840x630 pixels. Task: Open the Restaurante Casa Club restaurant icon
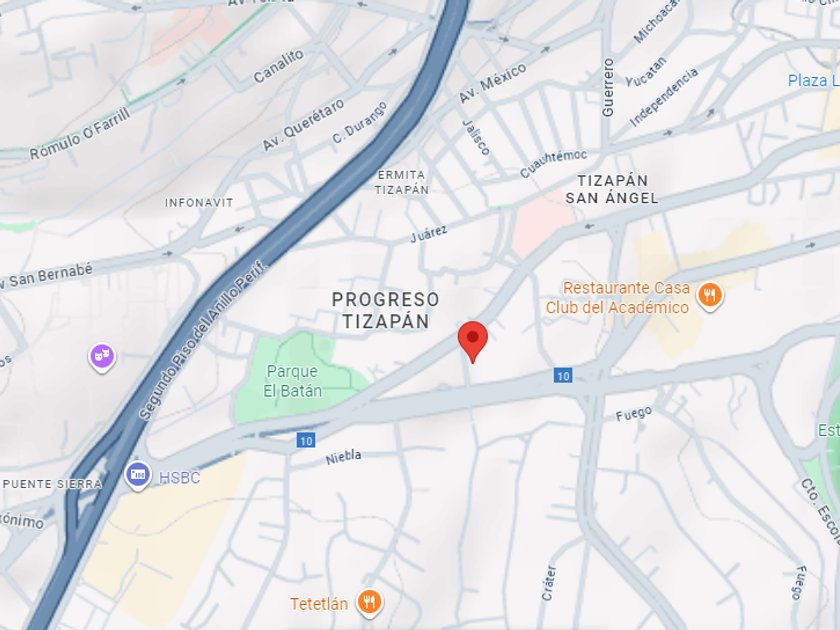coord(710,295)
